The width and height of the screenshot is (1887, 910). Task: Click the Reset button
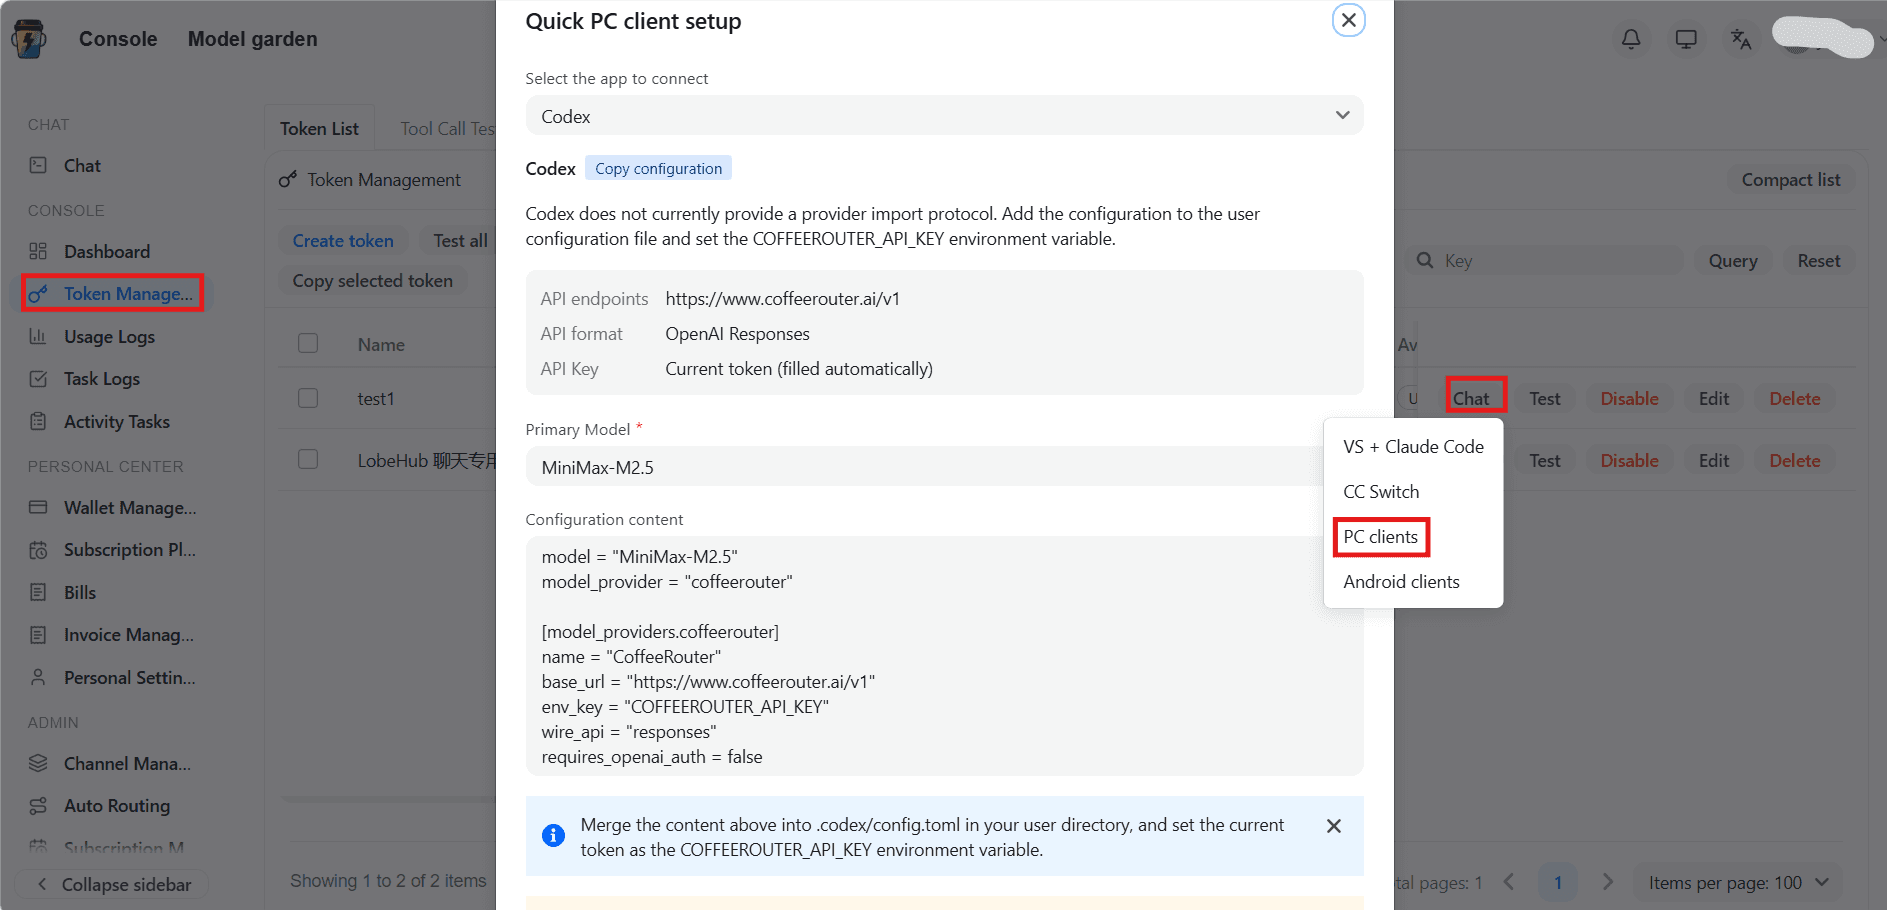[x=1818, y=260]
